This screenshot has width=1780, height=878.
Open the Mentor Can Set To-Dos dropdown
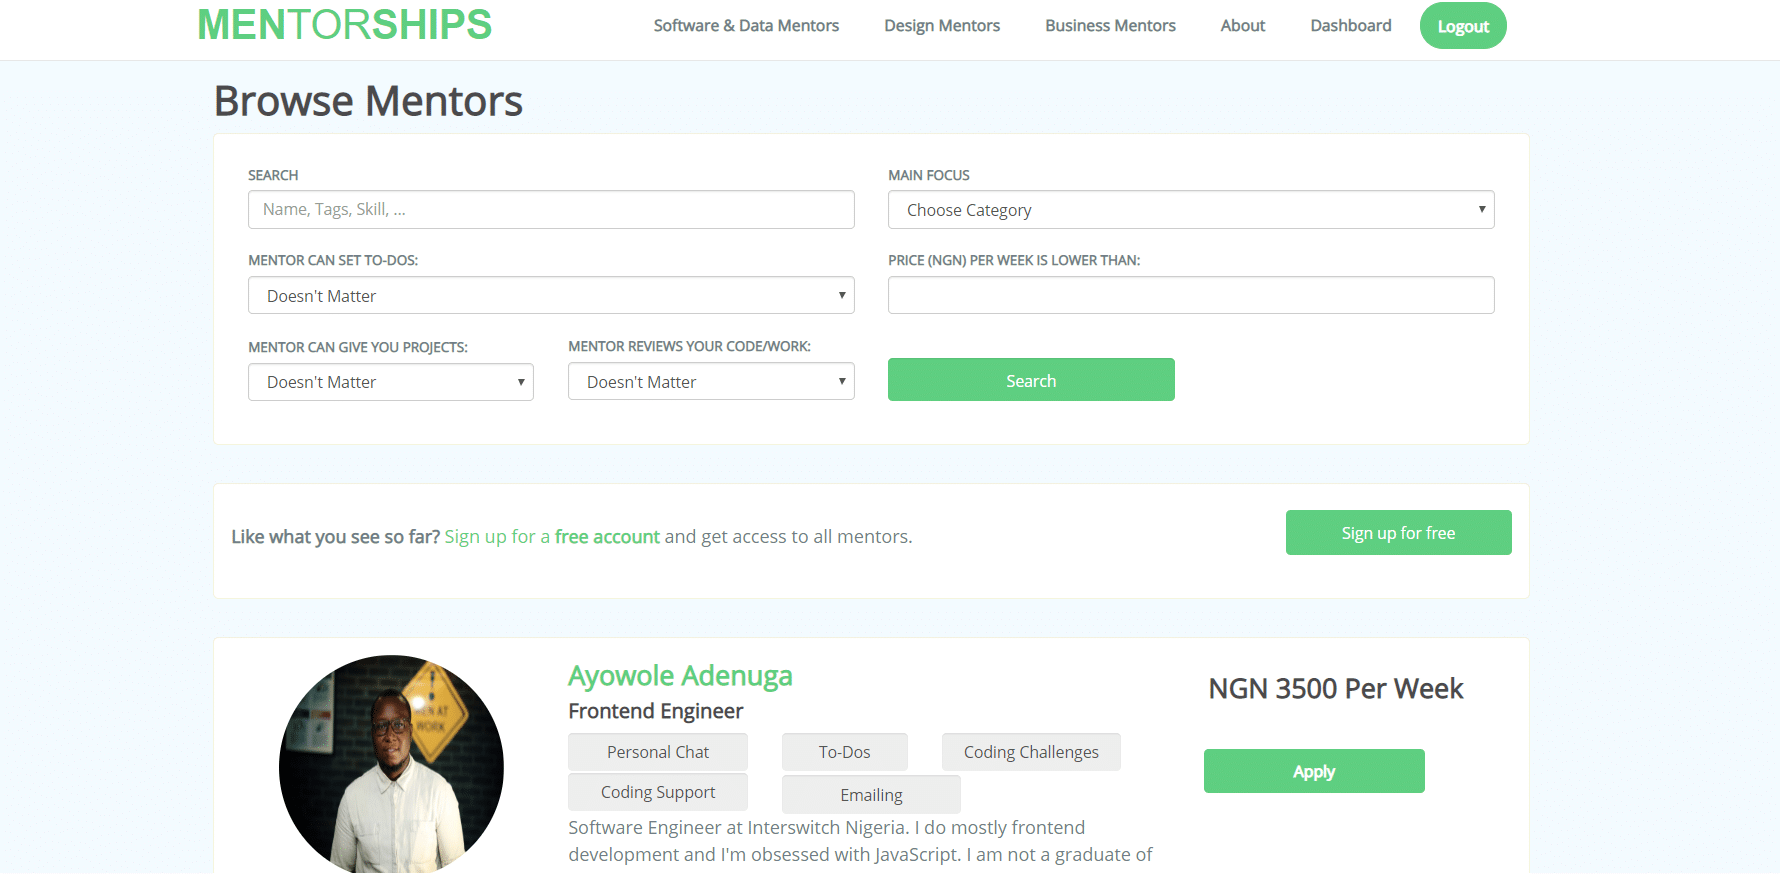point(551,296)
